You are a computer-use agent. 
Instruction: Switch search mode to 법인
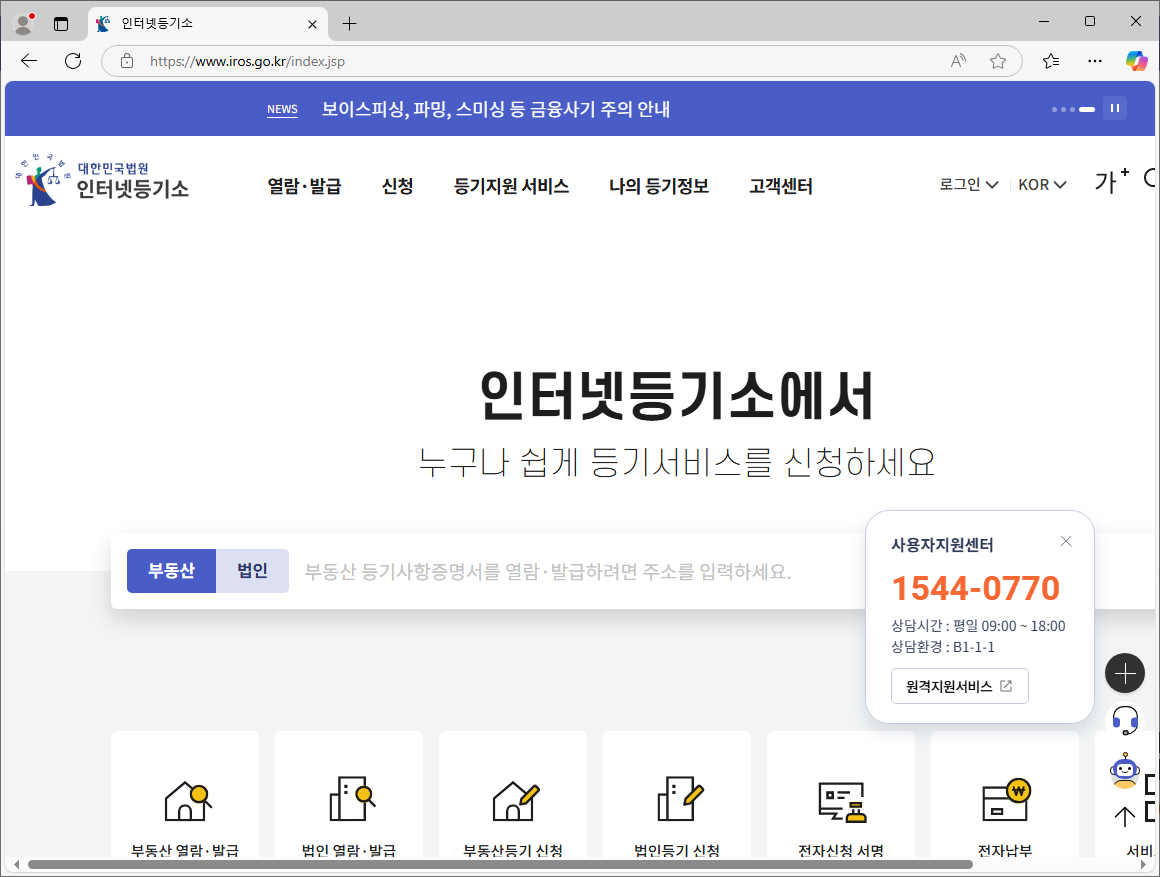(x=252, y=571)
